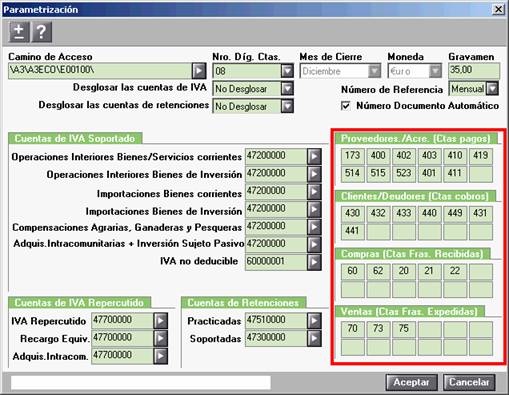Click Ventas account cell 73

pyautogui.click(x=378, y=329)
